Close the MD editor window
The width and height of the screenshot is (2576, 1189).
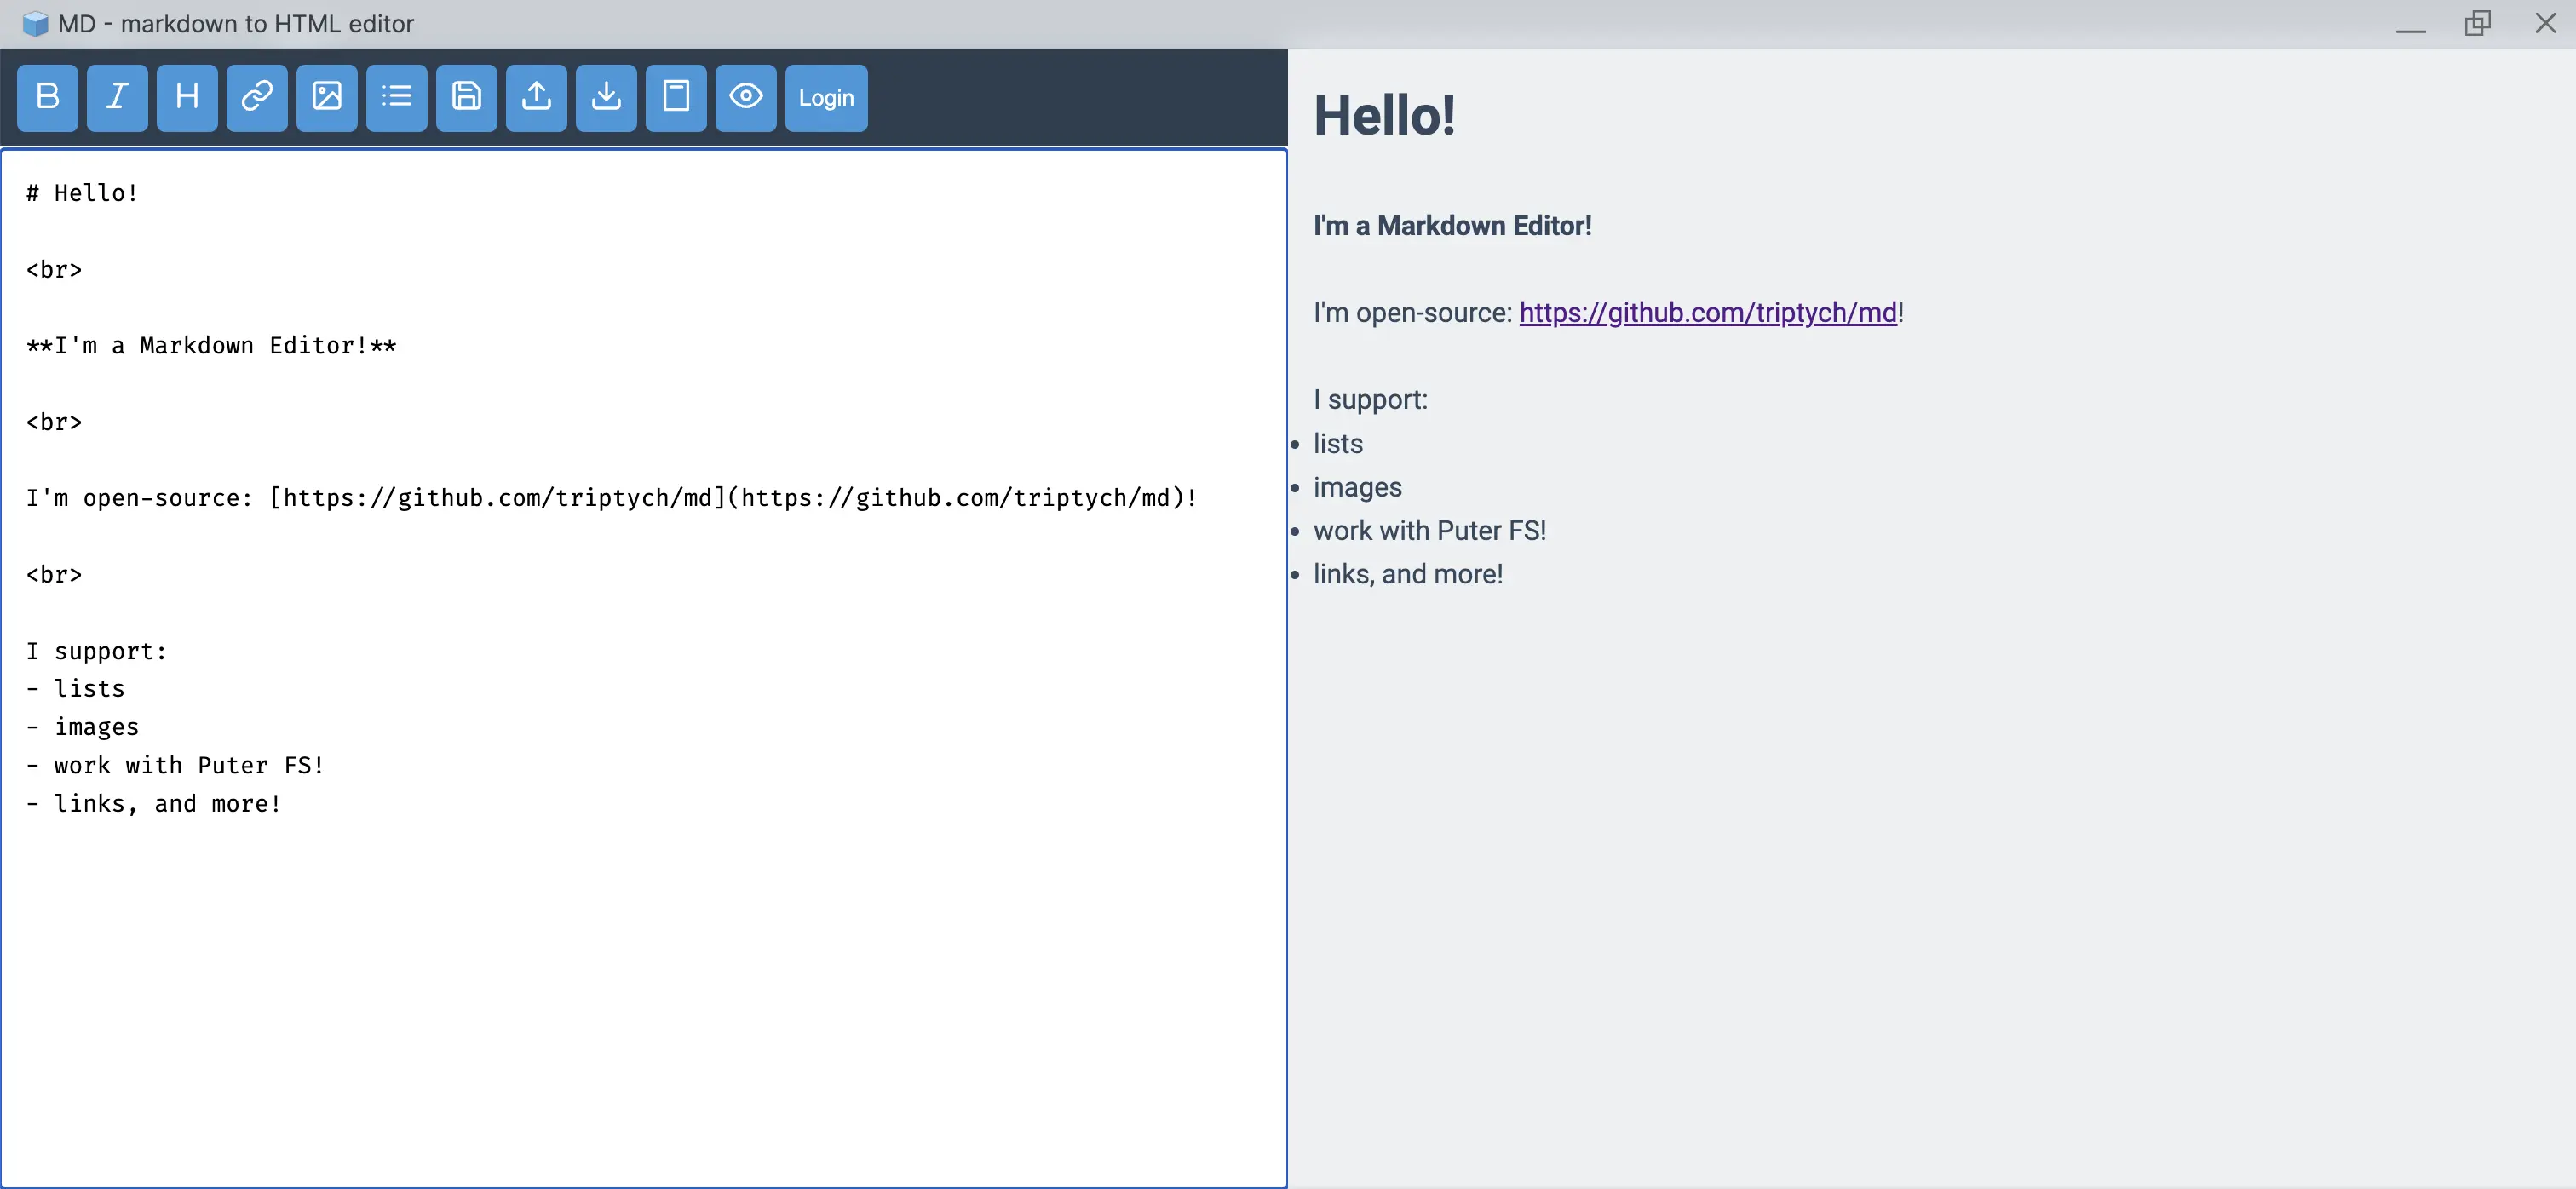click(2545, 23)
